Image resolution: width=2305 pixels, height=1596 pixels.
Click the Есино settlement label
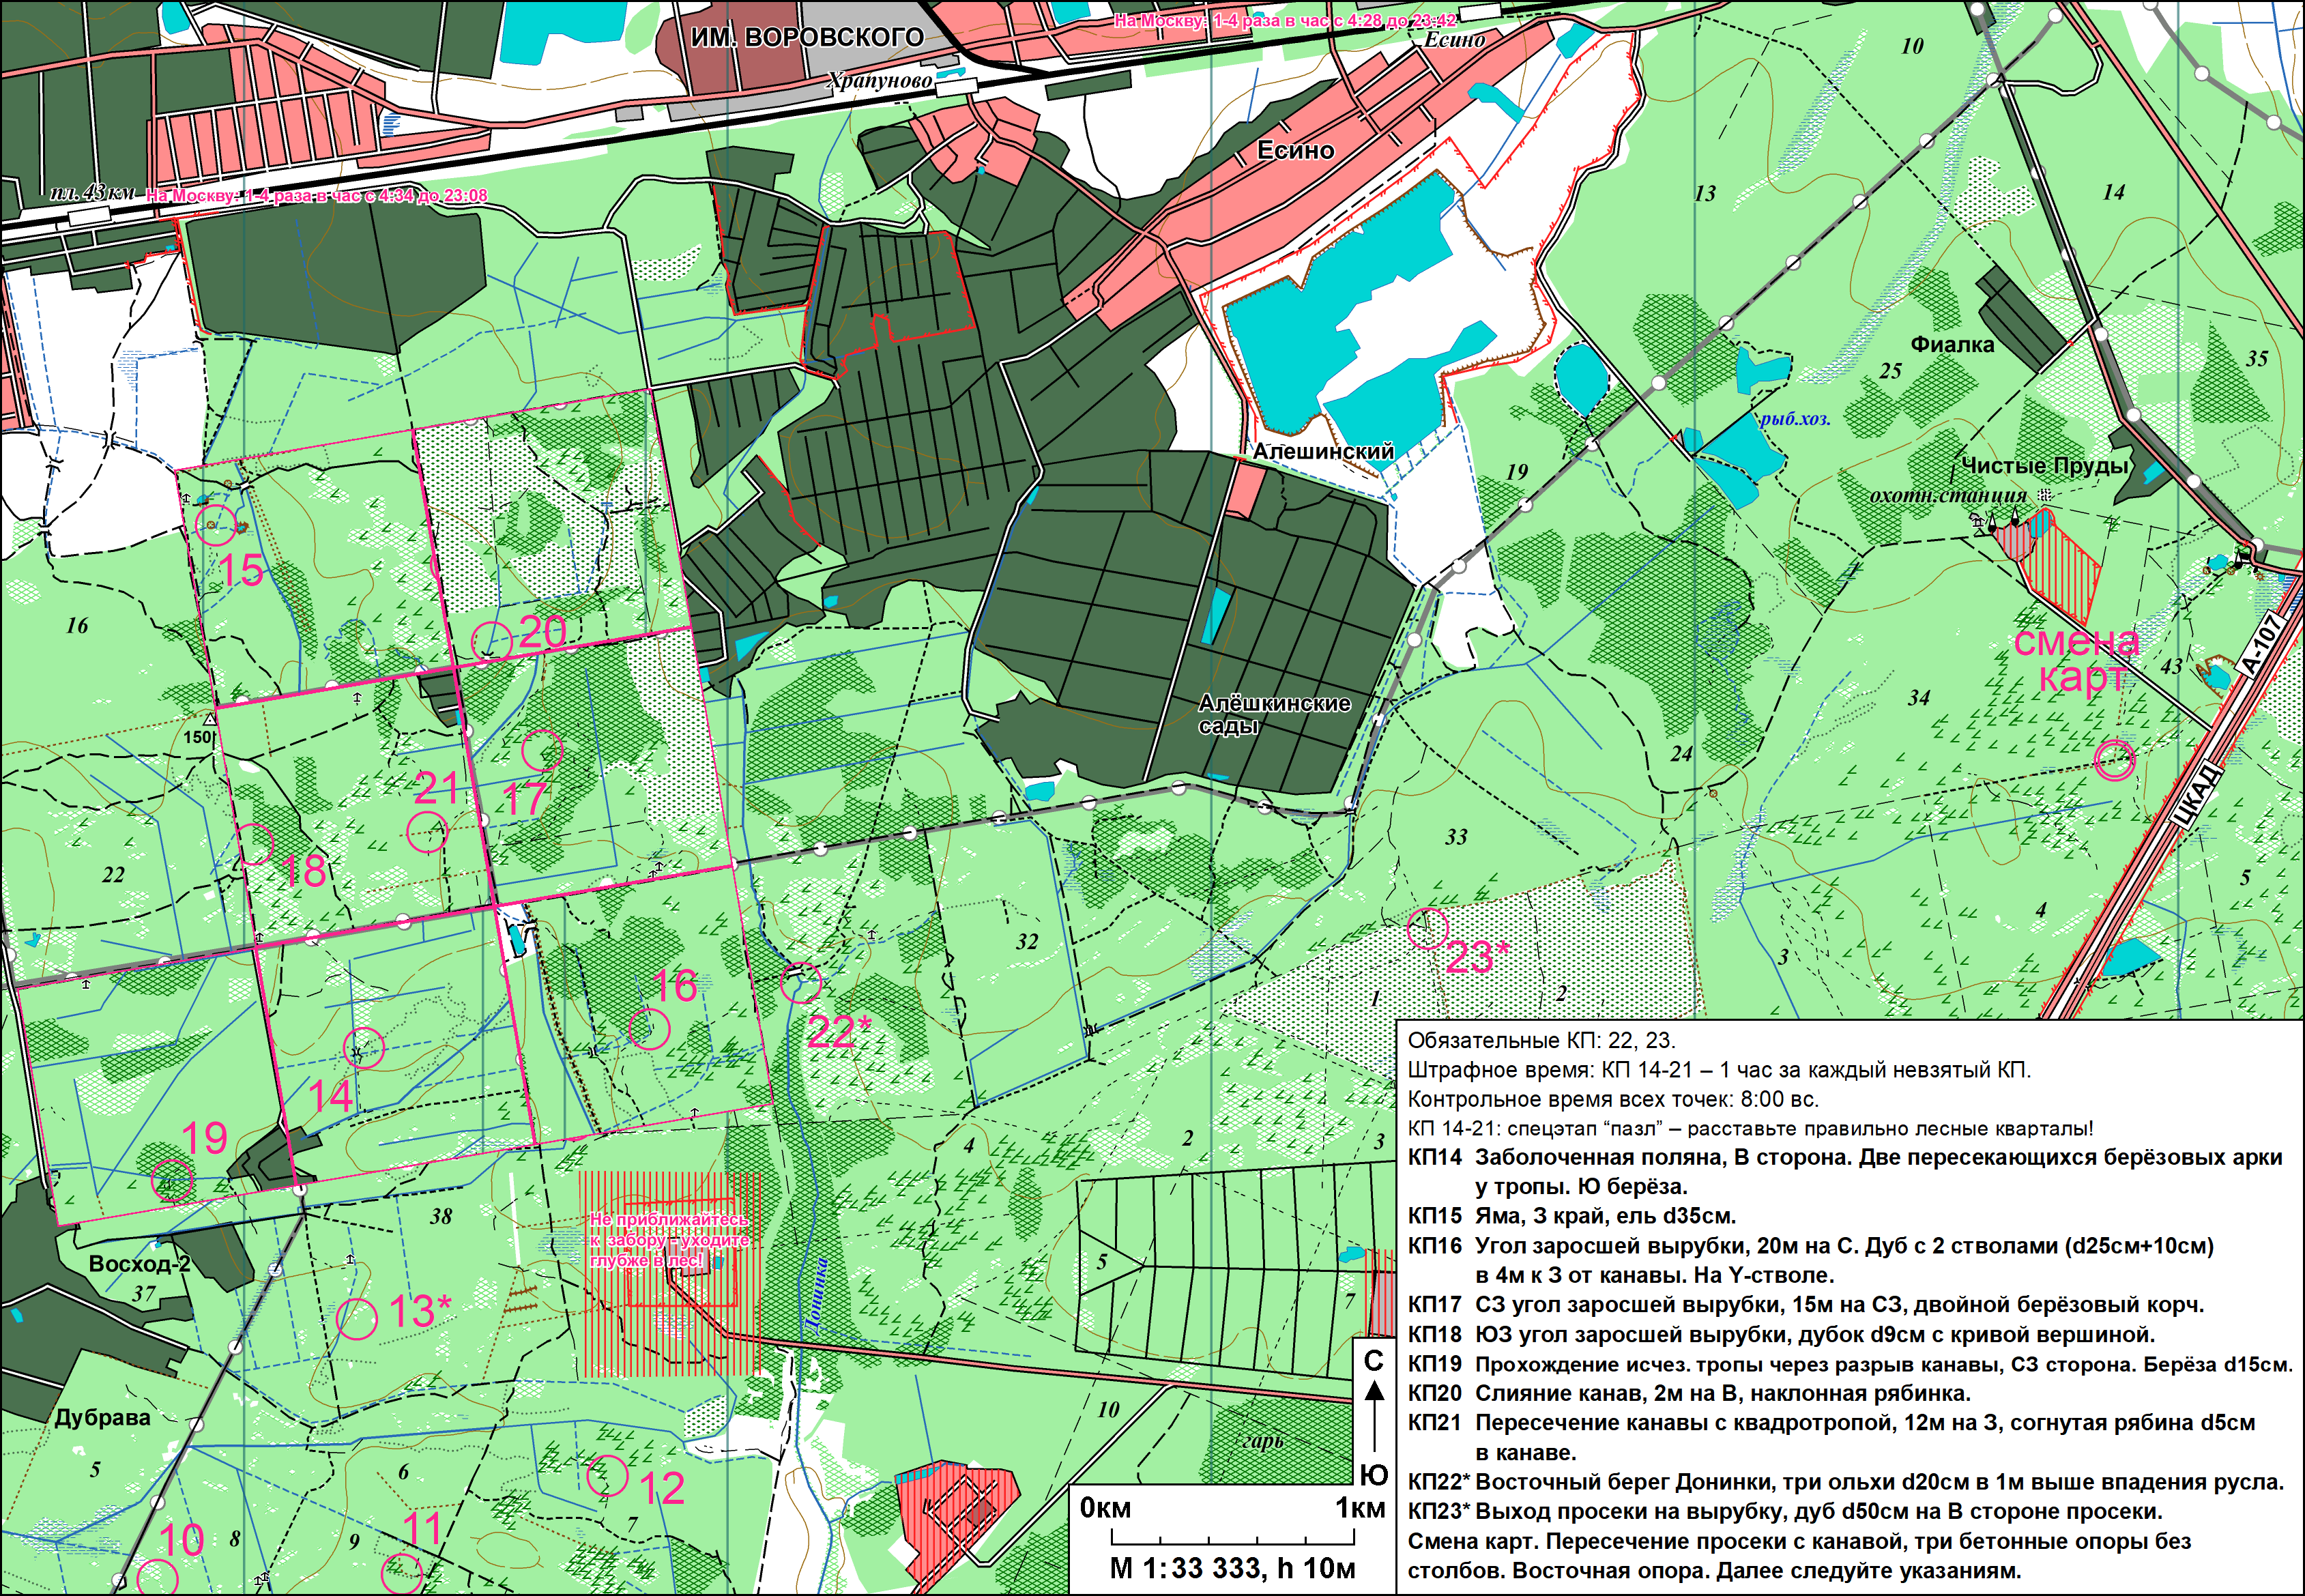tap(1295, 151)
